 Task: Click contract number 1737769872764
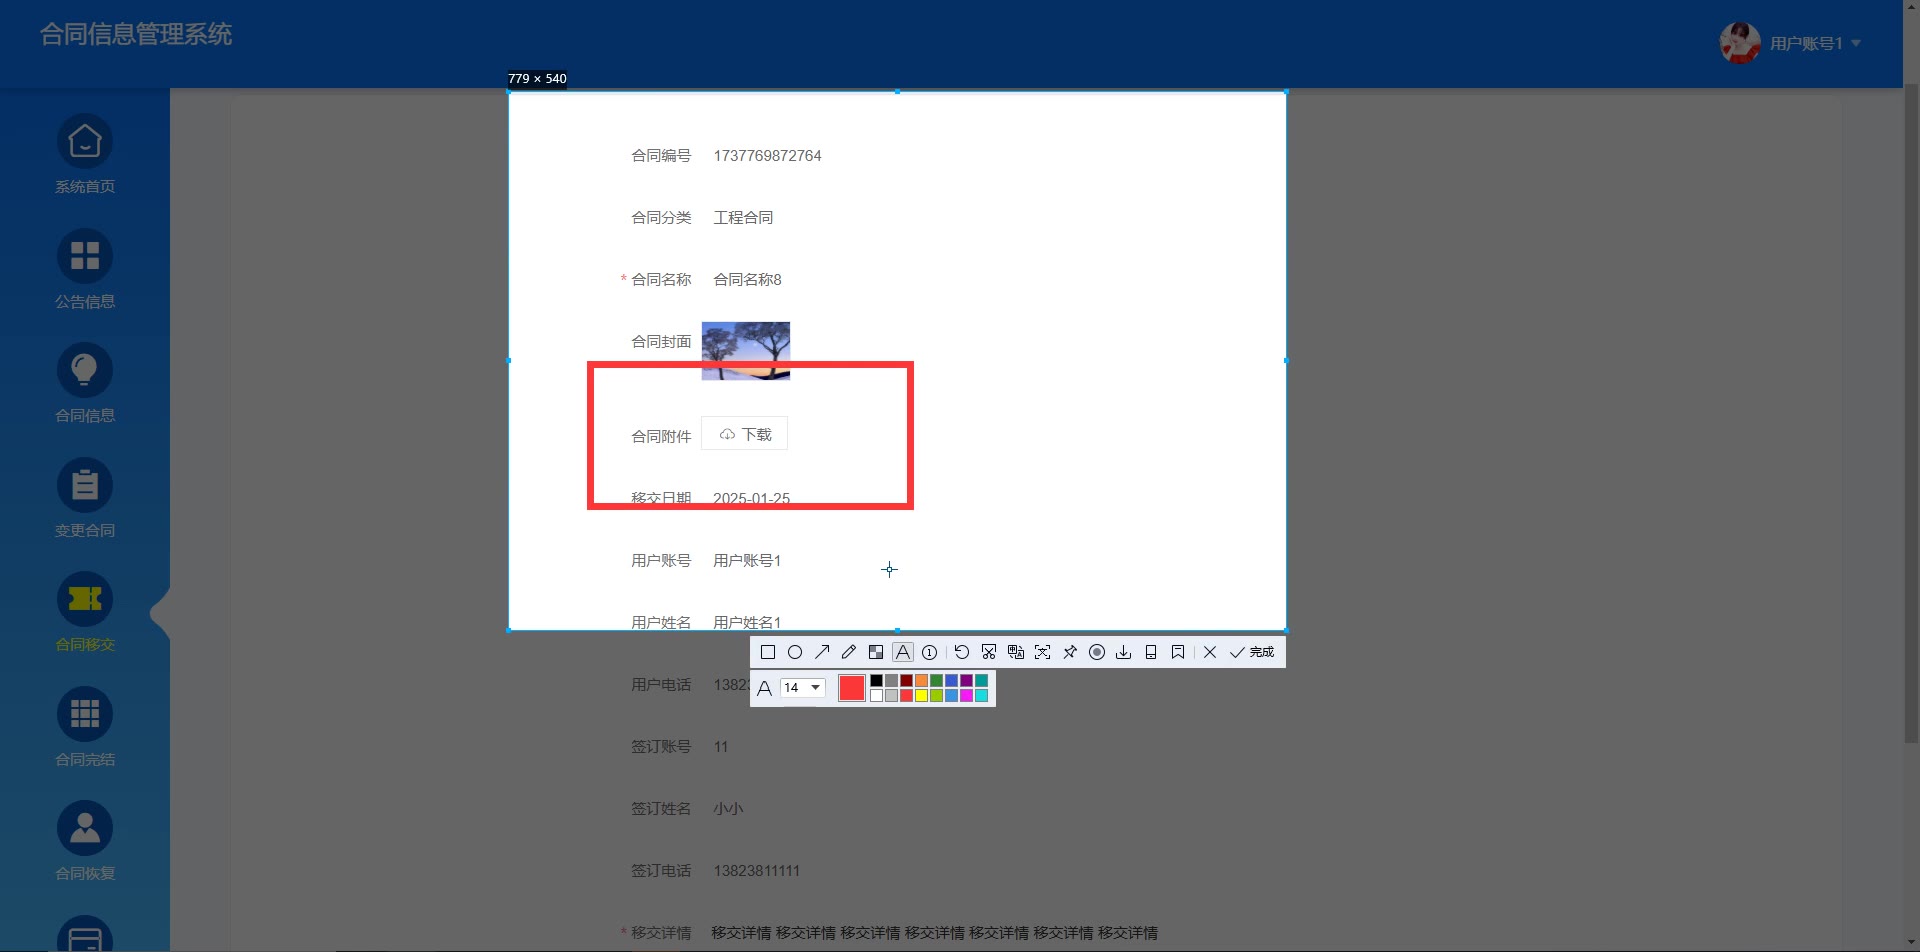coord(767,156)
